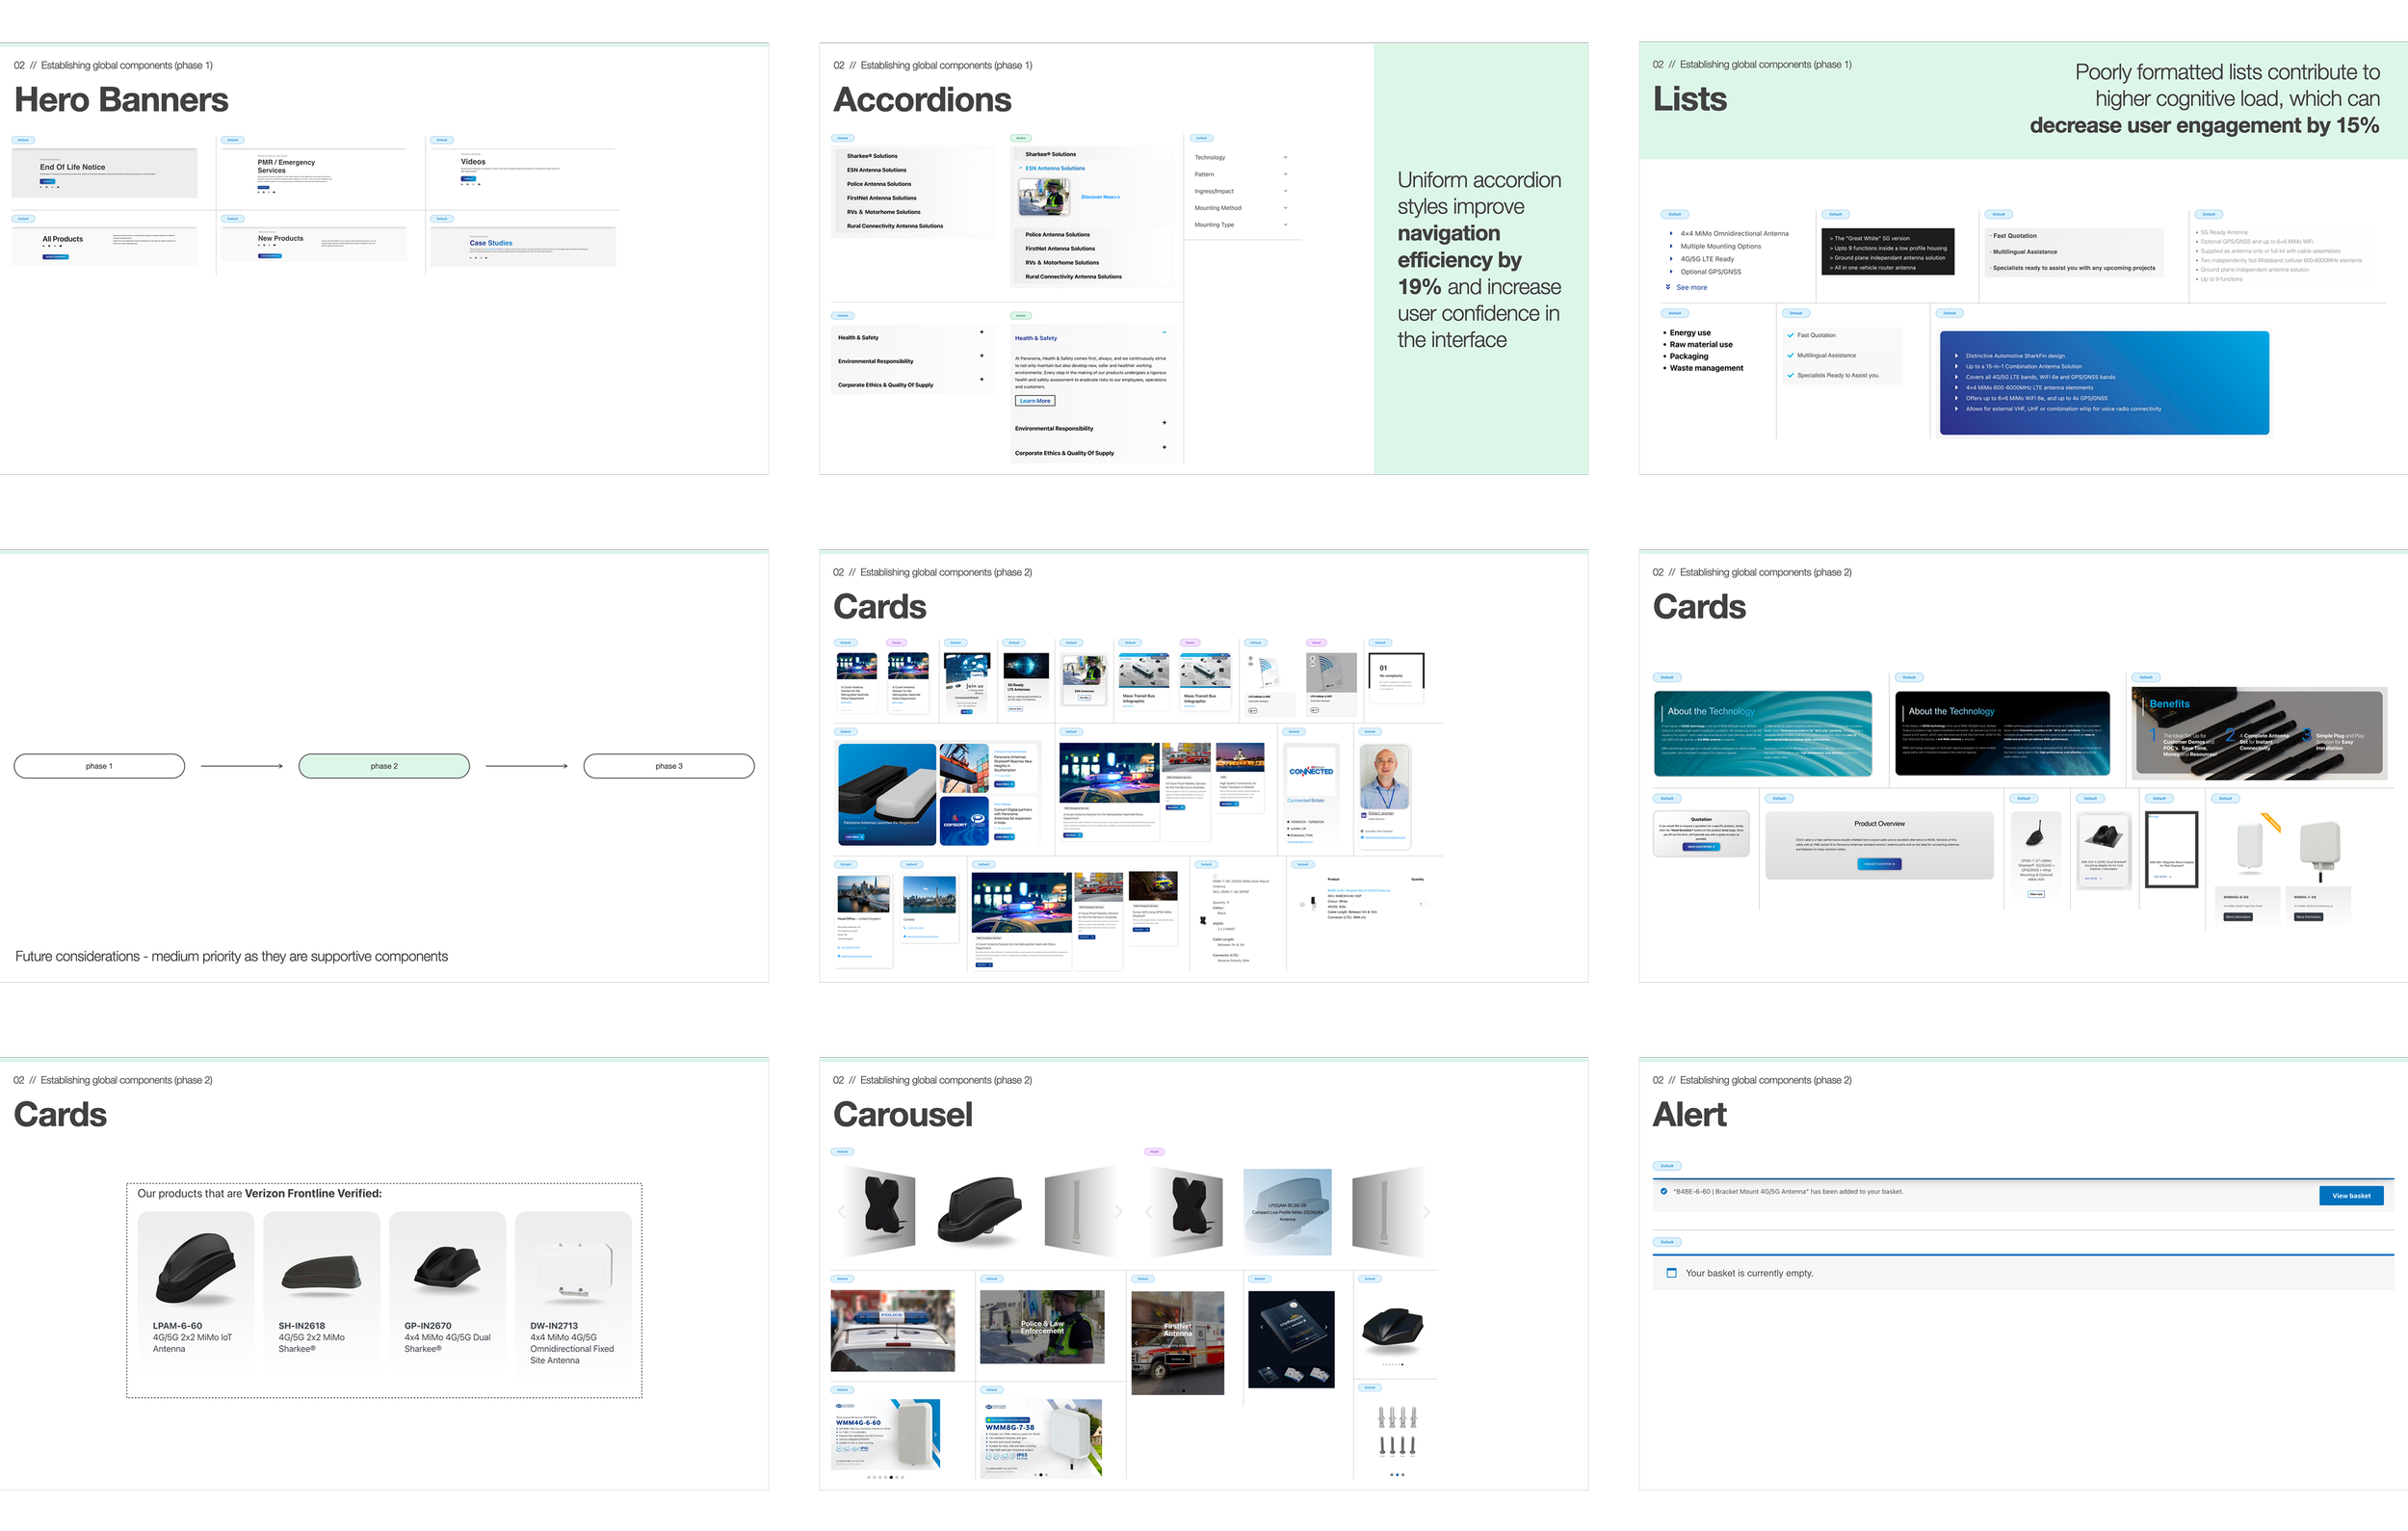Click the View basket button
2408x1531 pixels.
tap(2350, 1195)
